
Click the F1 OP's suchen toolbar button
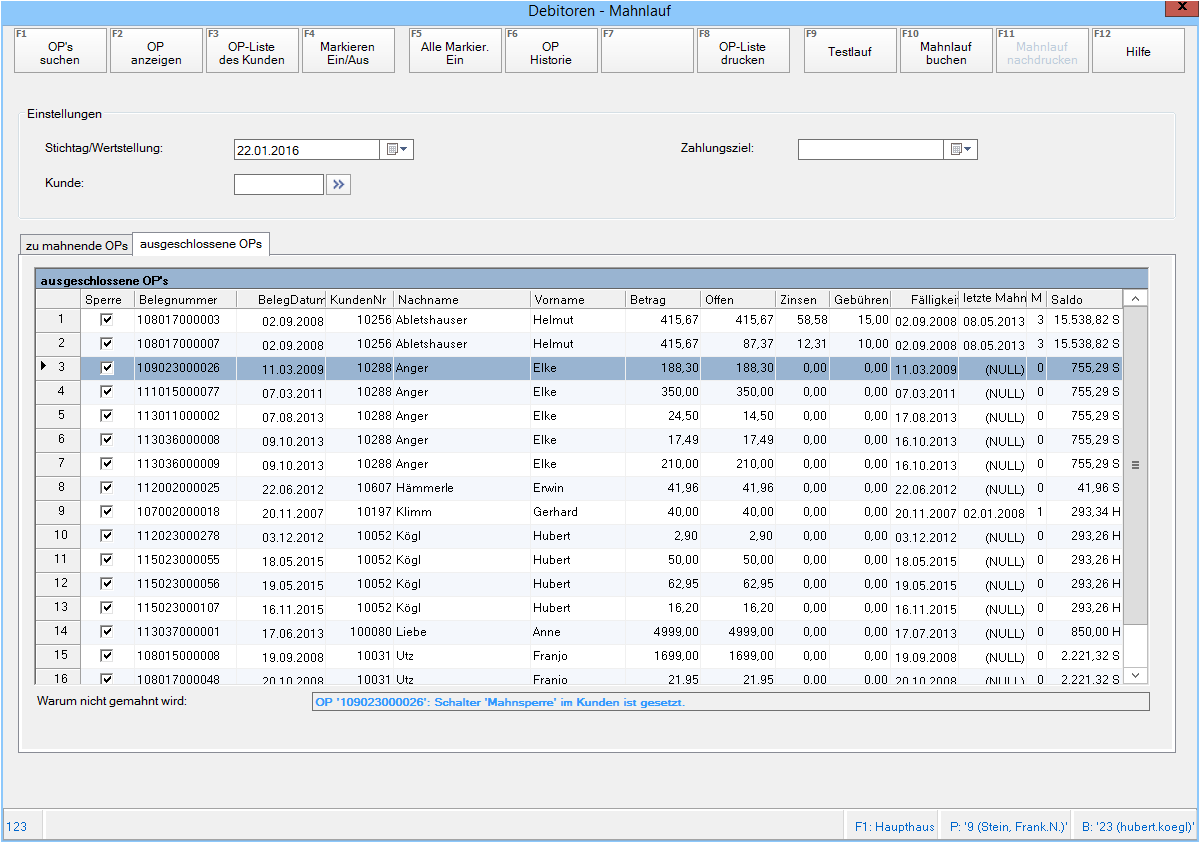pyautogui.click(x=60, y=51)
